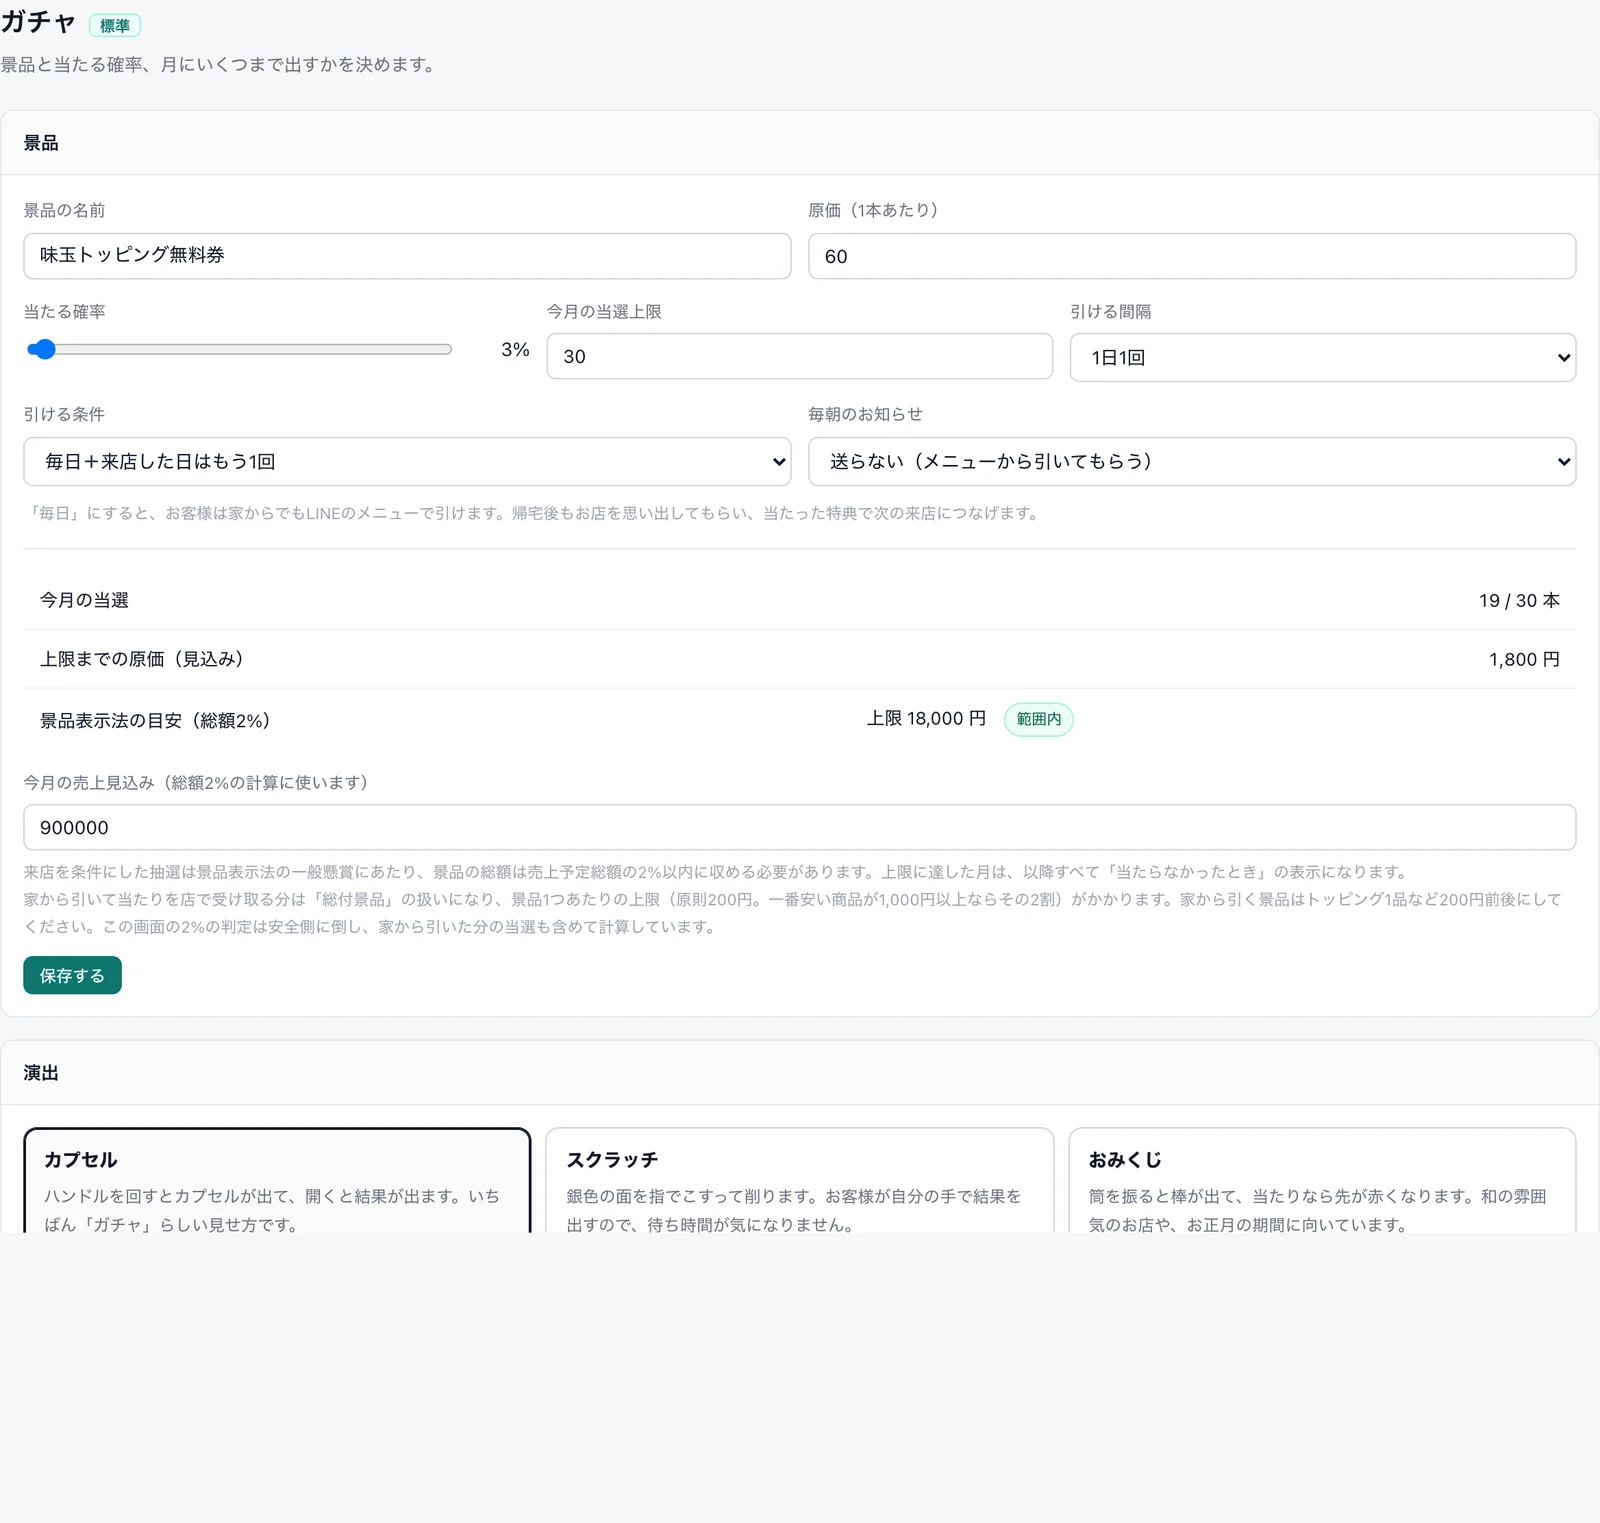This screenshot has width=1600, height=1523.
Task: Click the 景品表示法の目安（総額2%）label
Action: point(155,720)
